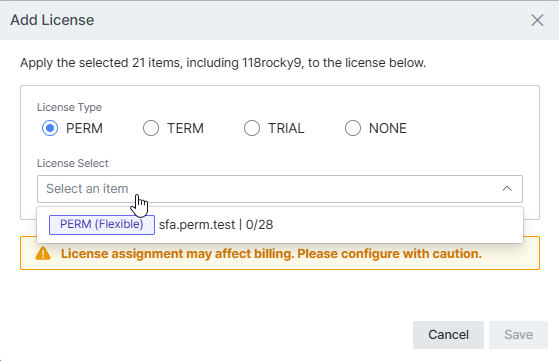Click the Save button

tap(518, 335)
